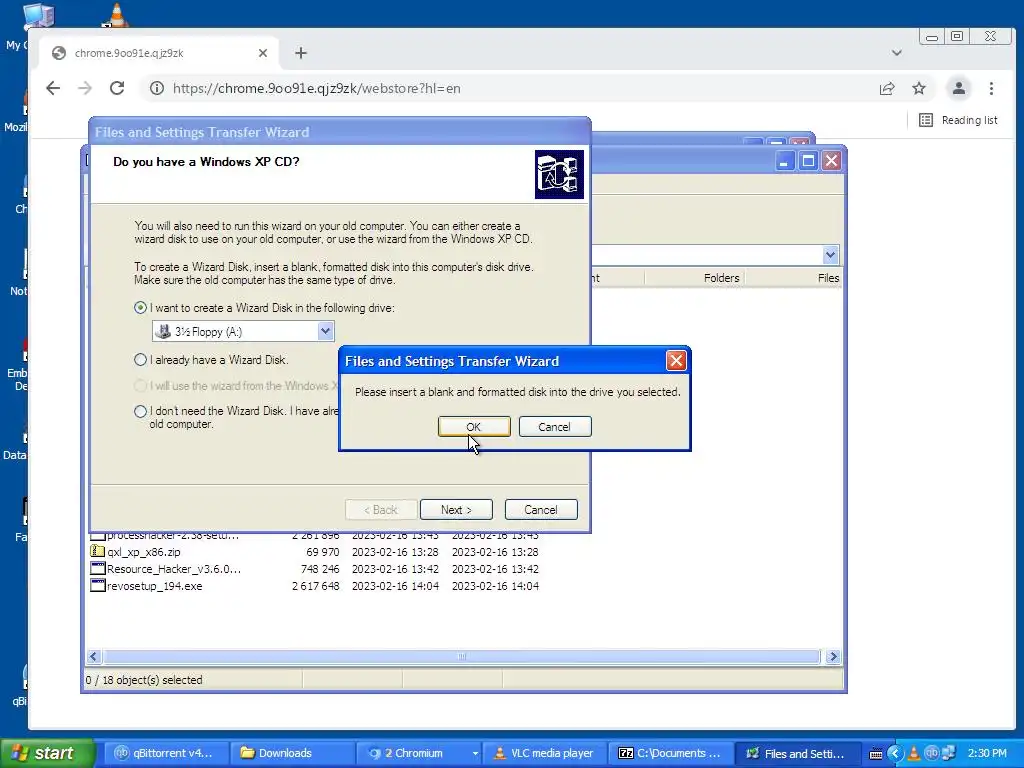This screenshot has height=768, width=1024.
Task: Select 'I already have a Wizard Disk'
Action: (140, 360)
